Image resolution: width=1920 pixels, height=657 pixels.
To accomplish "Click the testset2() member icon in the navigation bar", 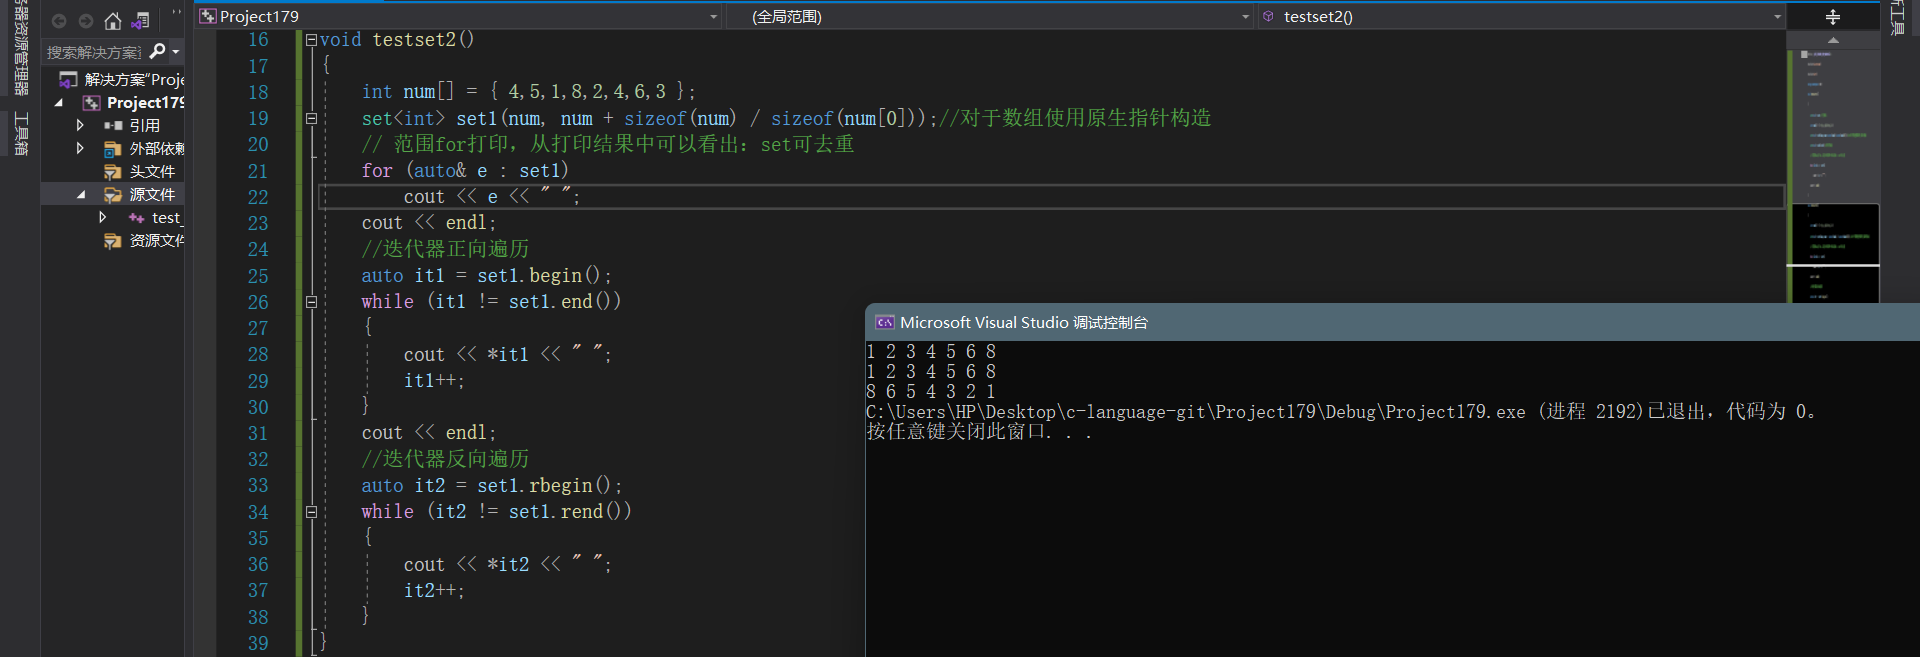I will click(1268, 16).
